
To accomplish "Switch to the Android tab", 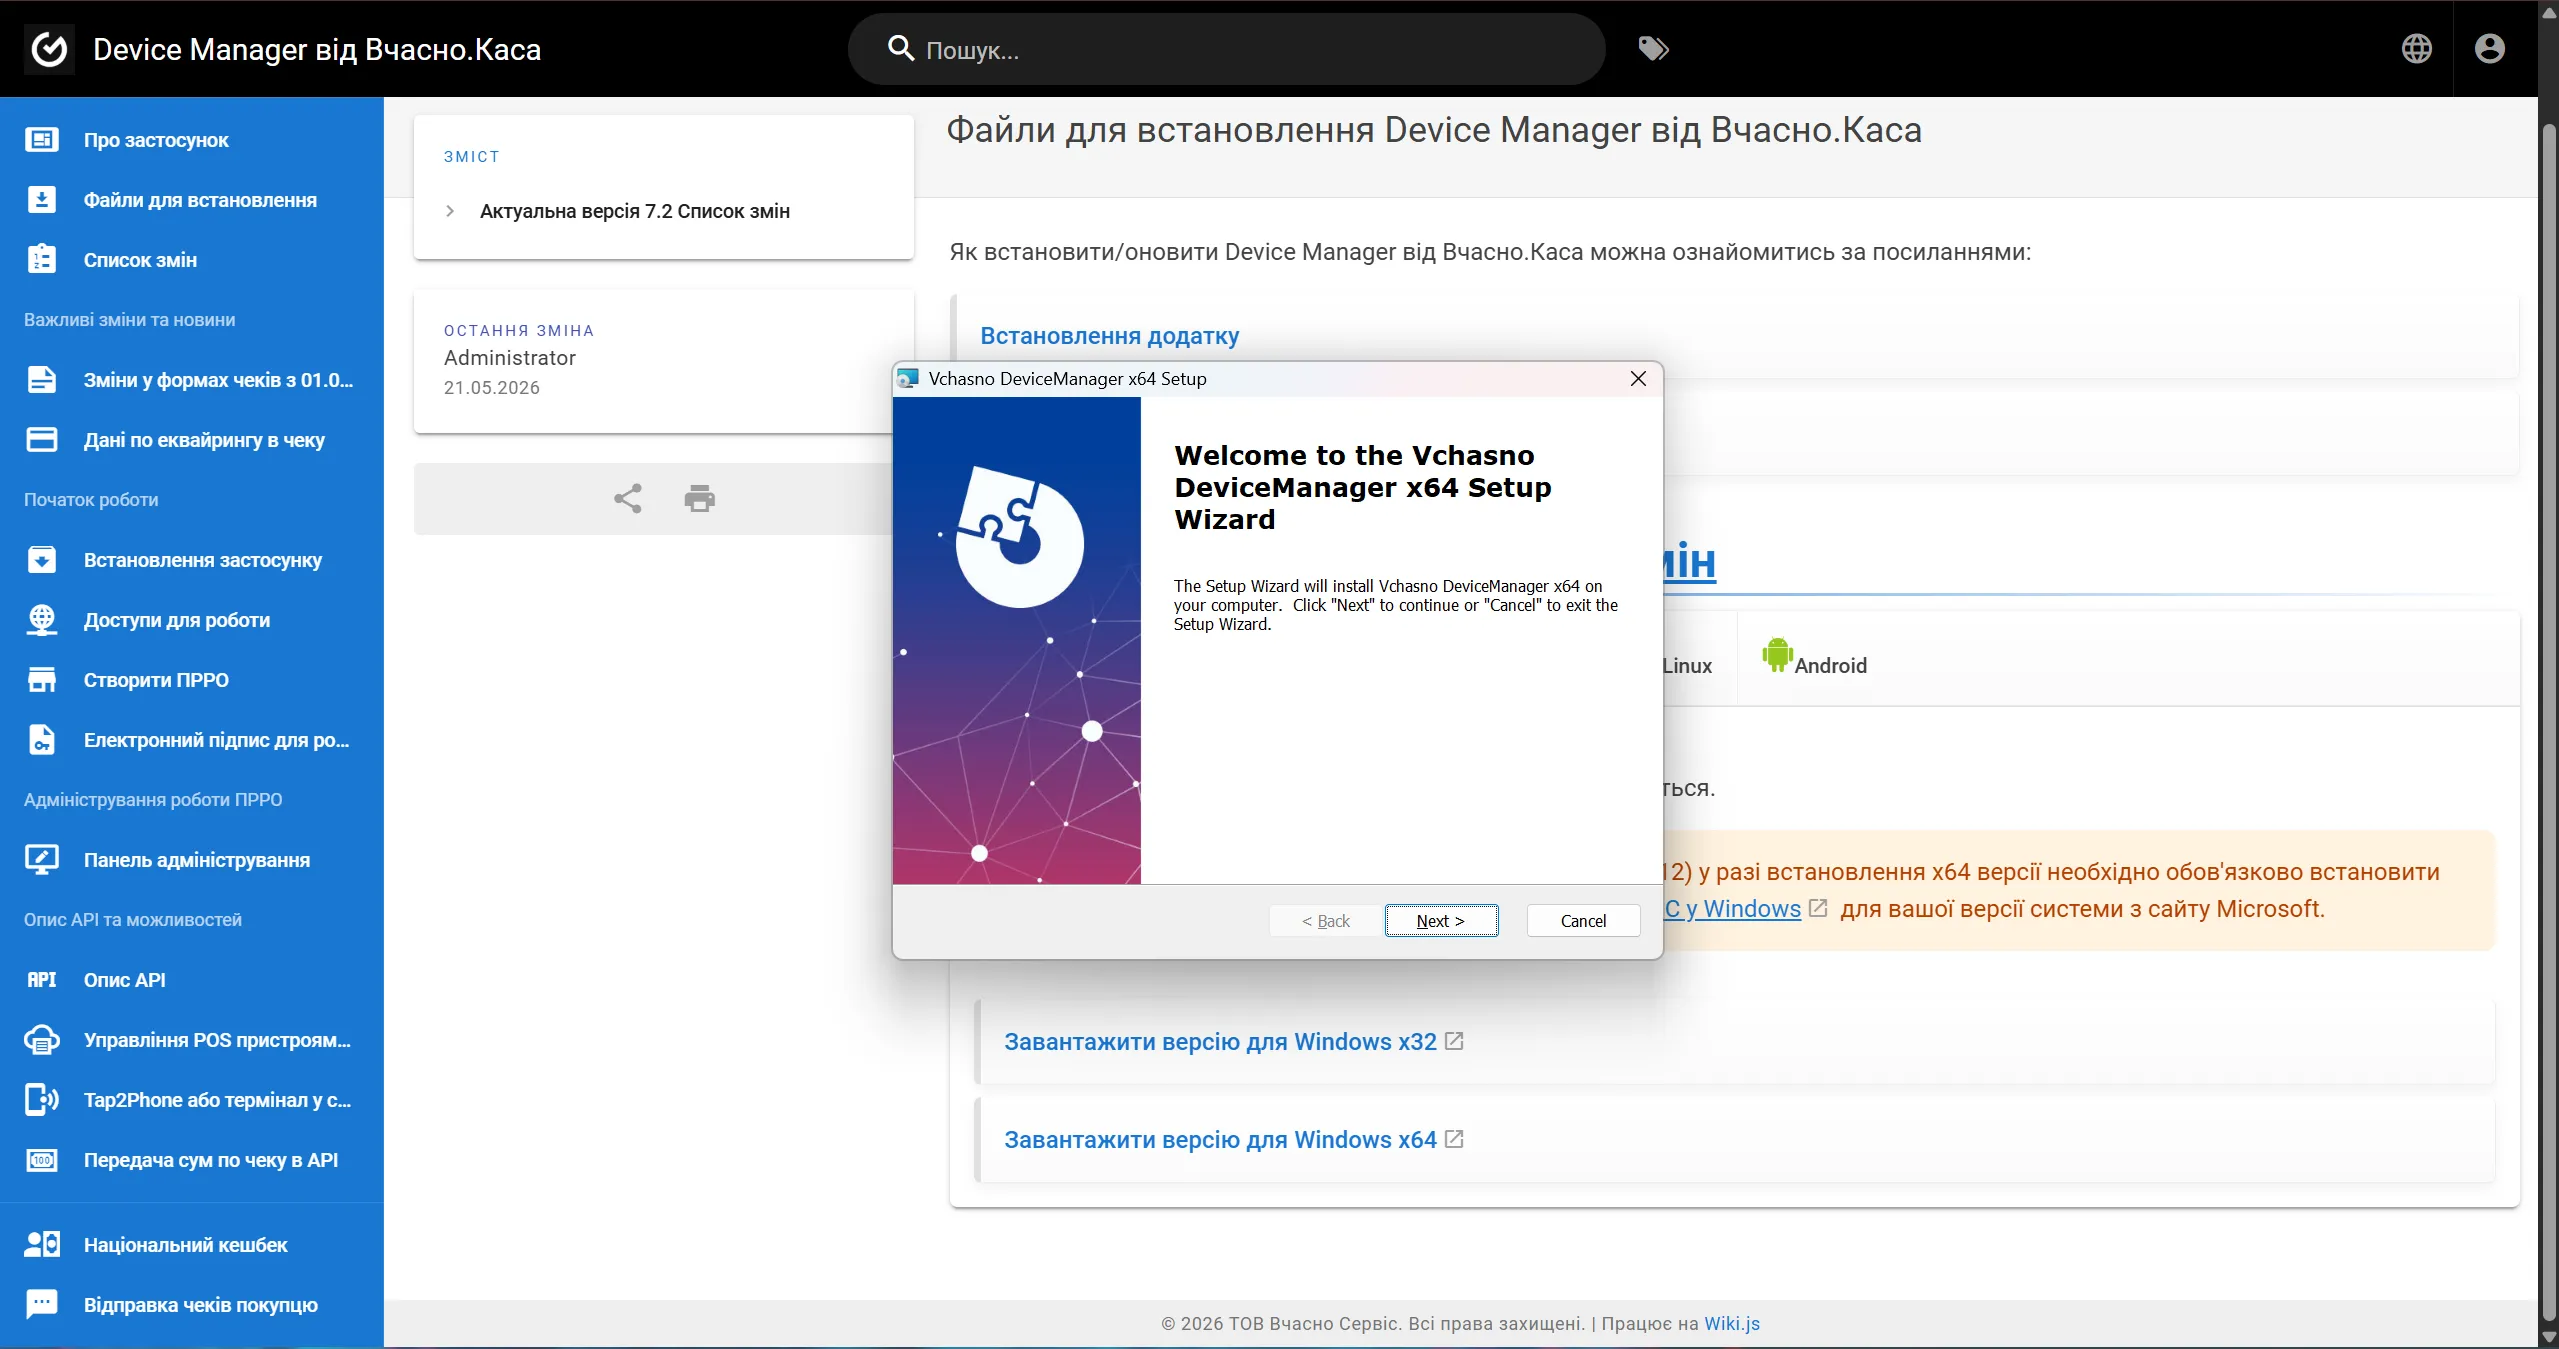I will tap(1814, 659).
